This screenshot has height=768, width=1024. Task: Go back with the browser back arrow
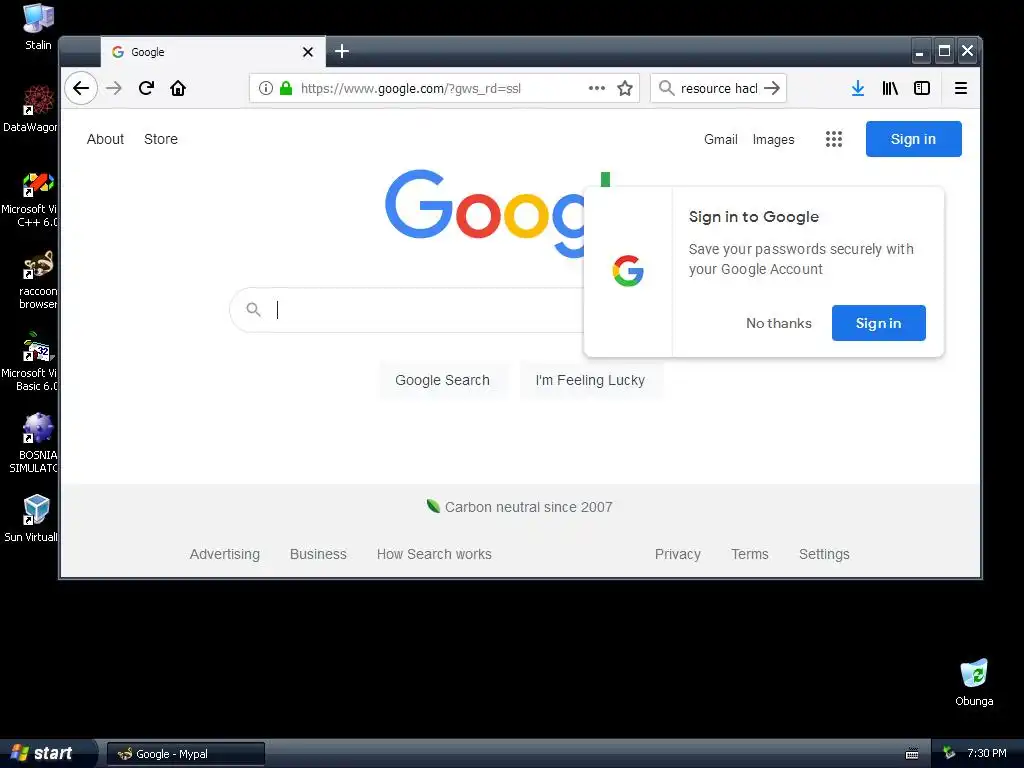pyautogui.click(x=81, y=88)
